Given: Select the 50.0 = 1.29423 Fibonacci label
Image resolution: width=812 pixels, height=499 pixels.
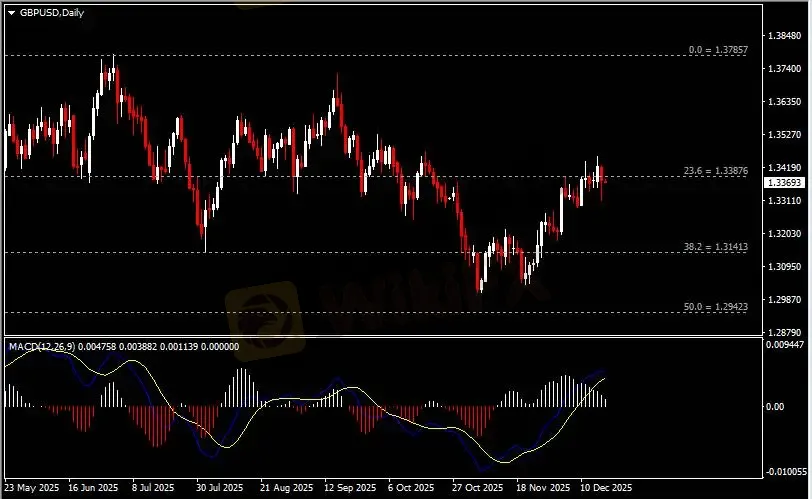Looking at the screenshot, I should click(x=716, y=306).
